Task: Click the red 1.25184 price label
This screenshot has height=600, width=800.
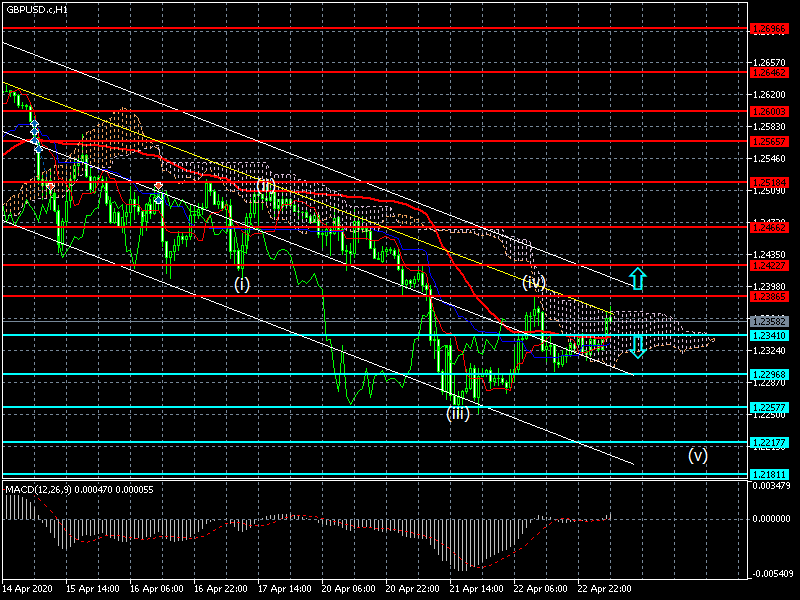Action: click(x=769, y=182)
